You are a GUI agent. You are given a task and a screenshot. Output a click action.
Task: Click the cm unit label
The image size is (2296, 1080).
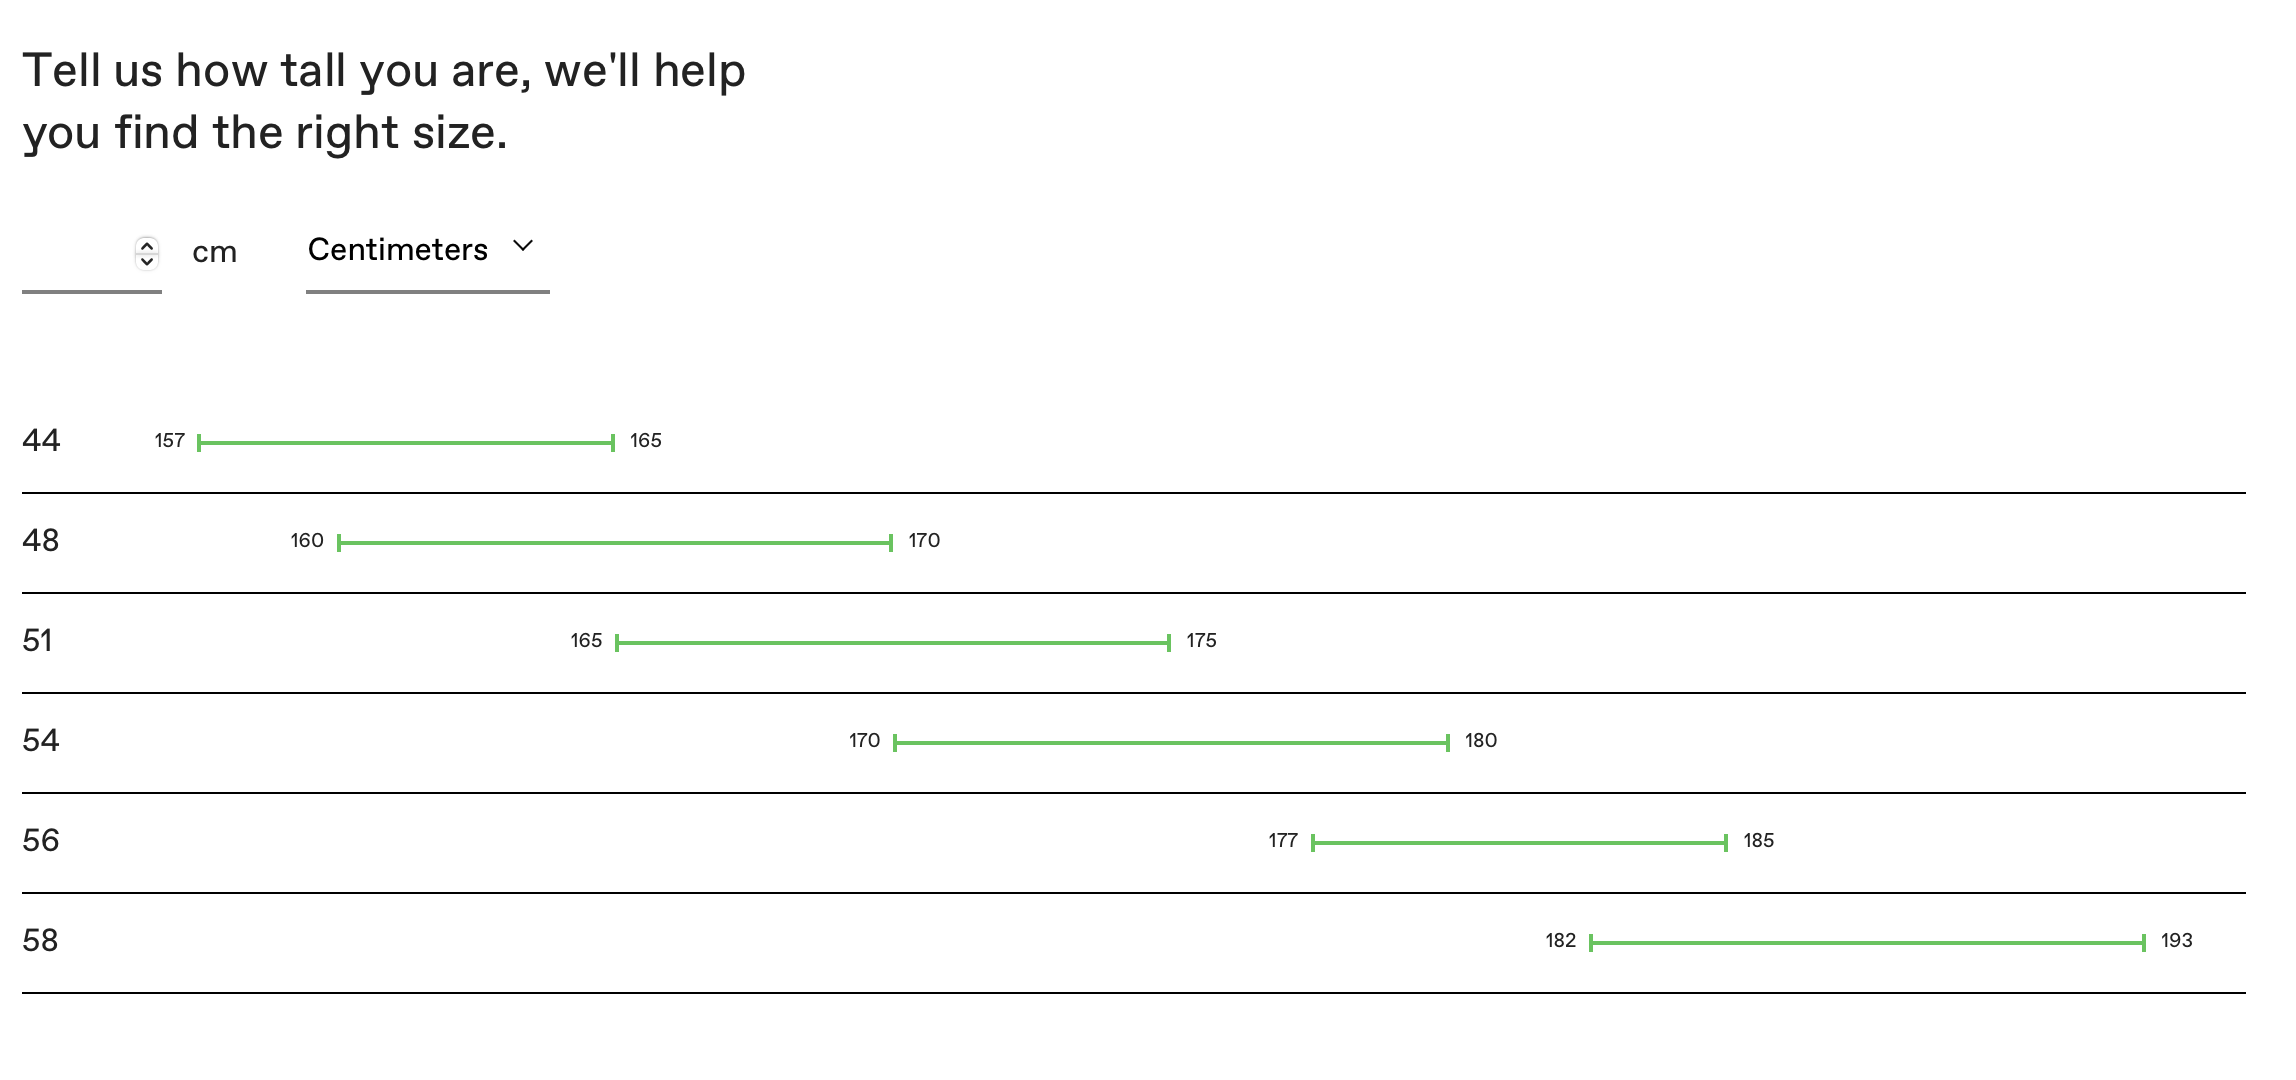point(214,253)
